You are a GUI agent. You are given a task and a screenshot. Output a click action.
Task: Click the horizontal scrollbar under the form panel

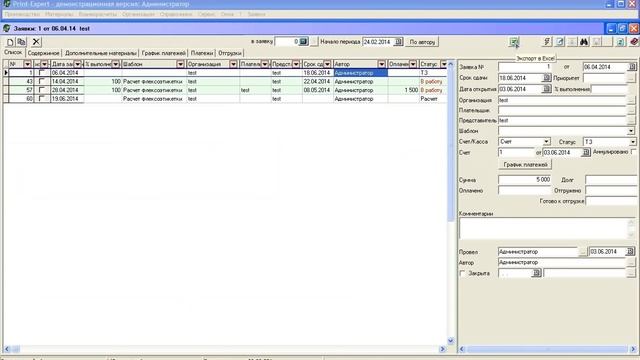tap(547, 349)
